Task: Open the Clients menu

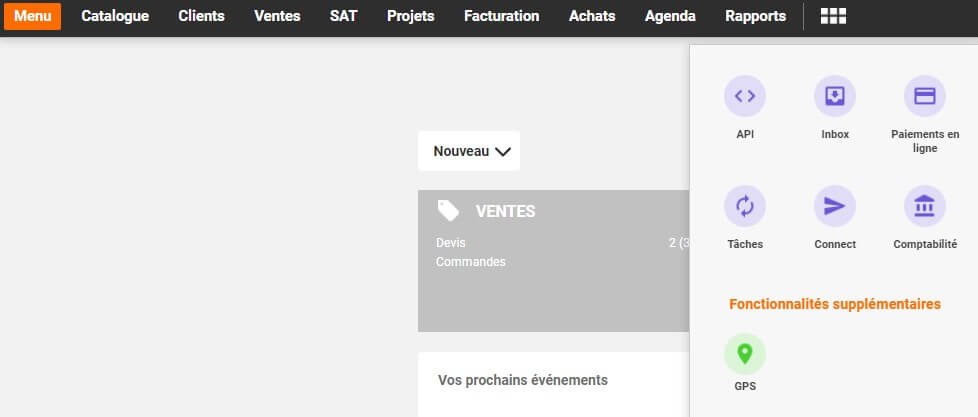Action: (201, 16)
